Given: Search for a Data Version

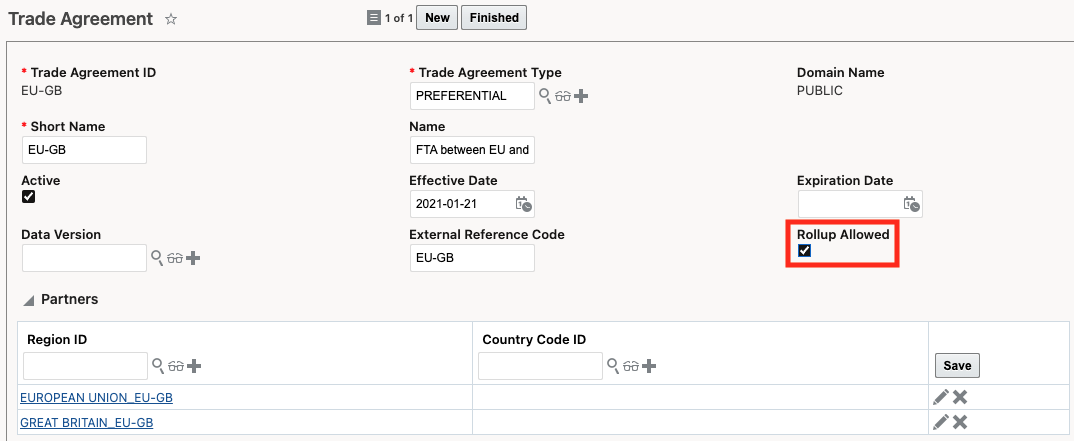Looking at the screenshot, I should click(x=157, y=258).
